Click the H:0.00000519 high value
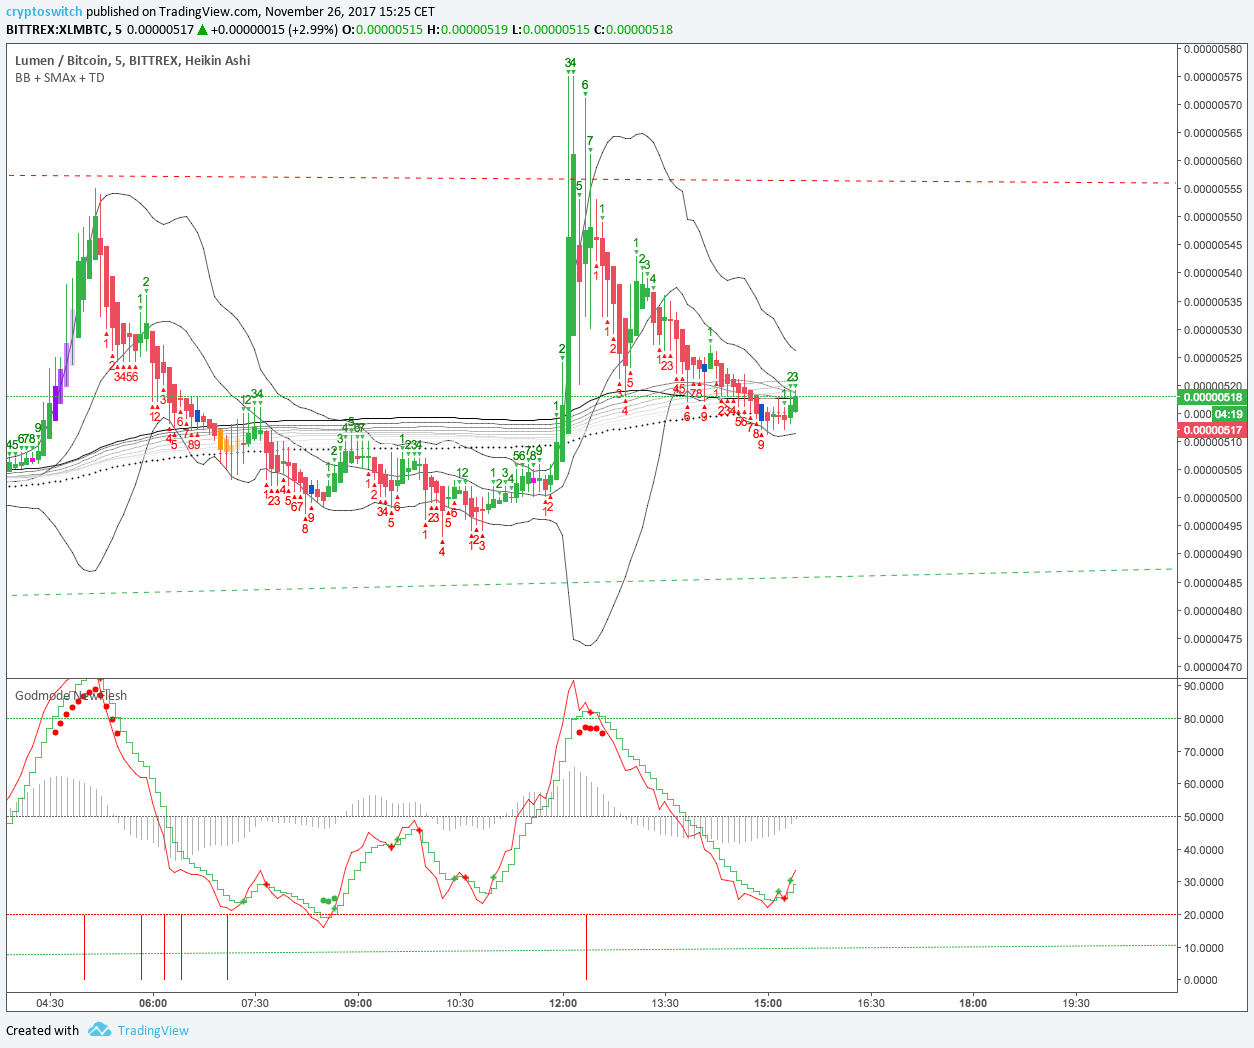 467,29
